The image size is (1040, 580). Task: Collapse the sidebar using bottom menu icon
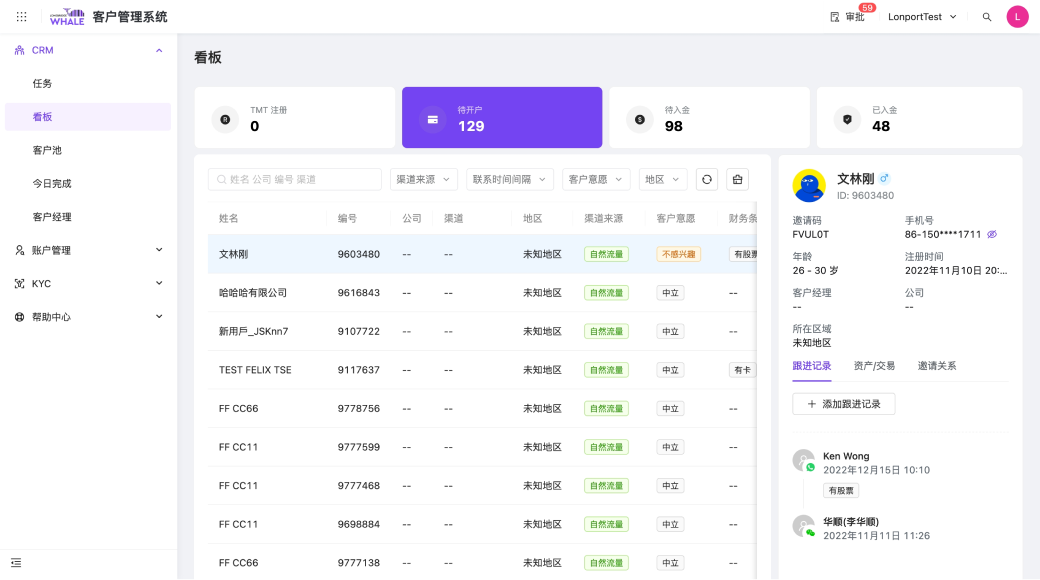16,563
